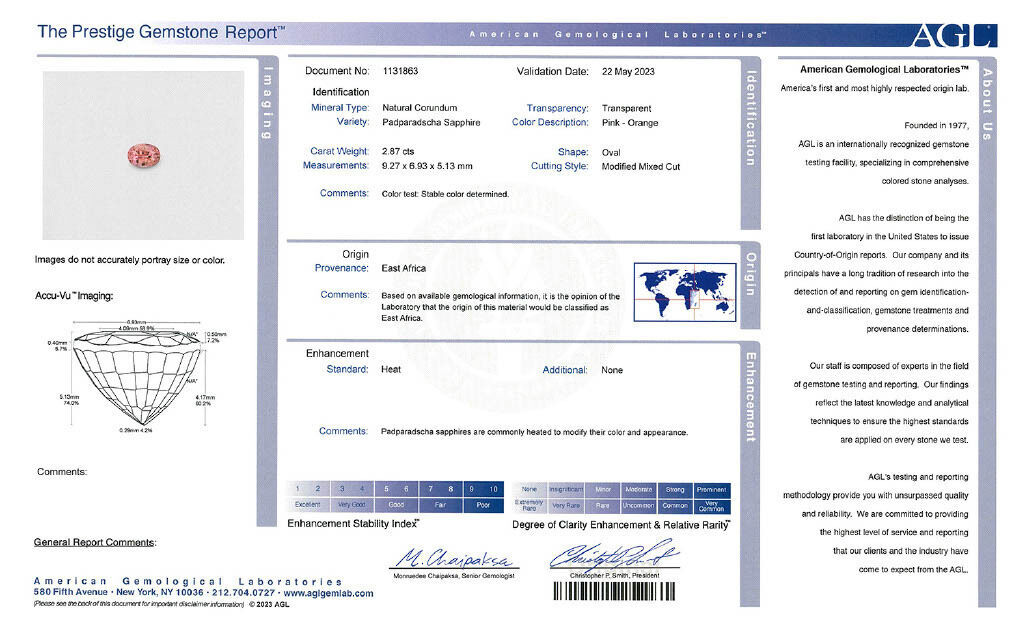Click the back-of-document disclaimer note
The height and width of the screenshot is (623, 1024).
[x=138, y=605]
